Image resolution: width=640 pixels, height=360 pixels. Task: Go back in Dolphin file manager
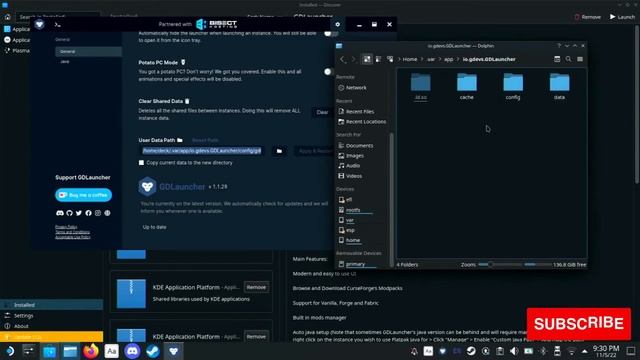343,60
